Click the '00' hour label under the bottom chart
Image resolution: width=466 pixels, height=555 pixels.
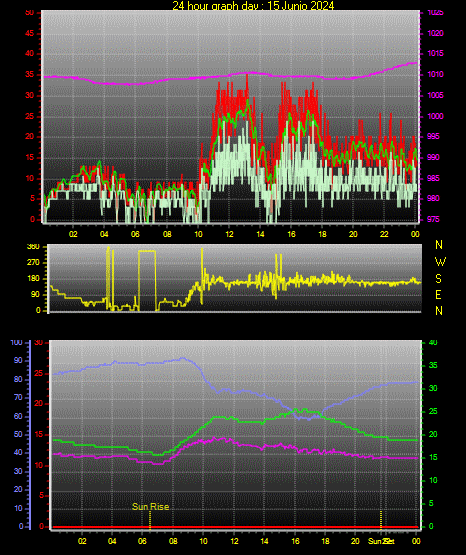[x=416, y=541]
